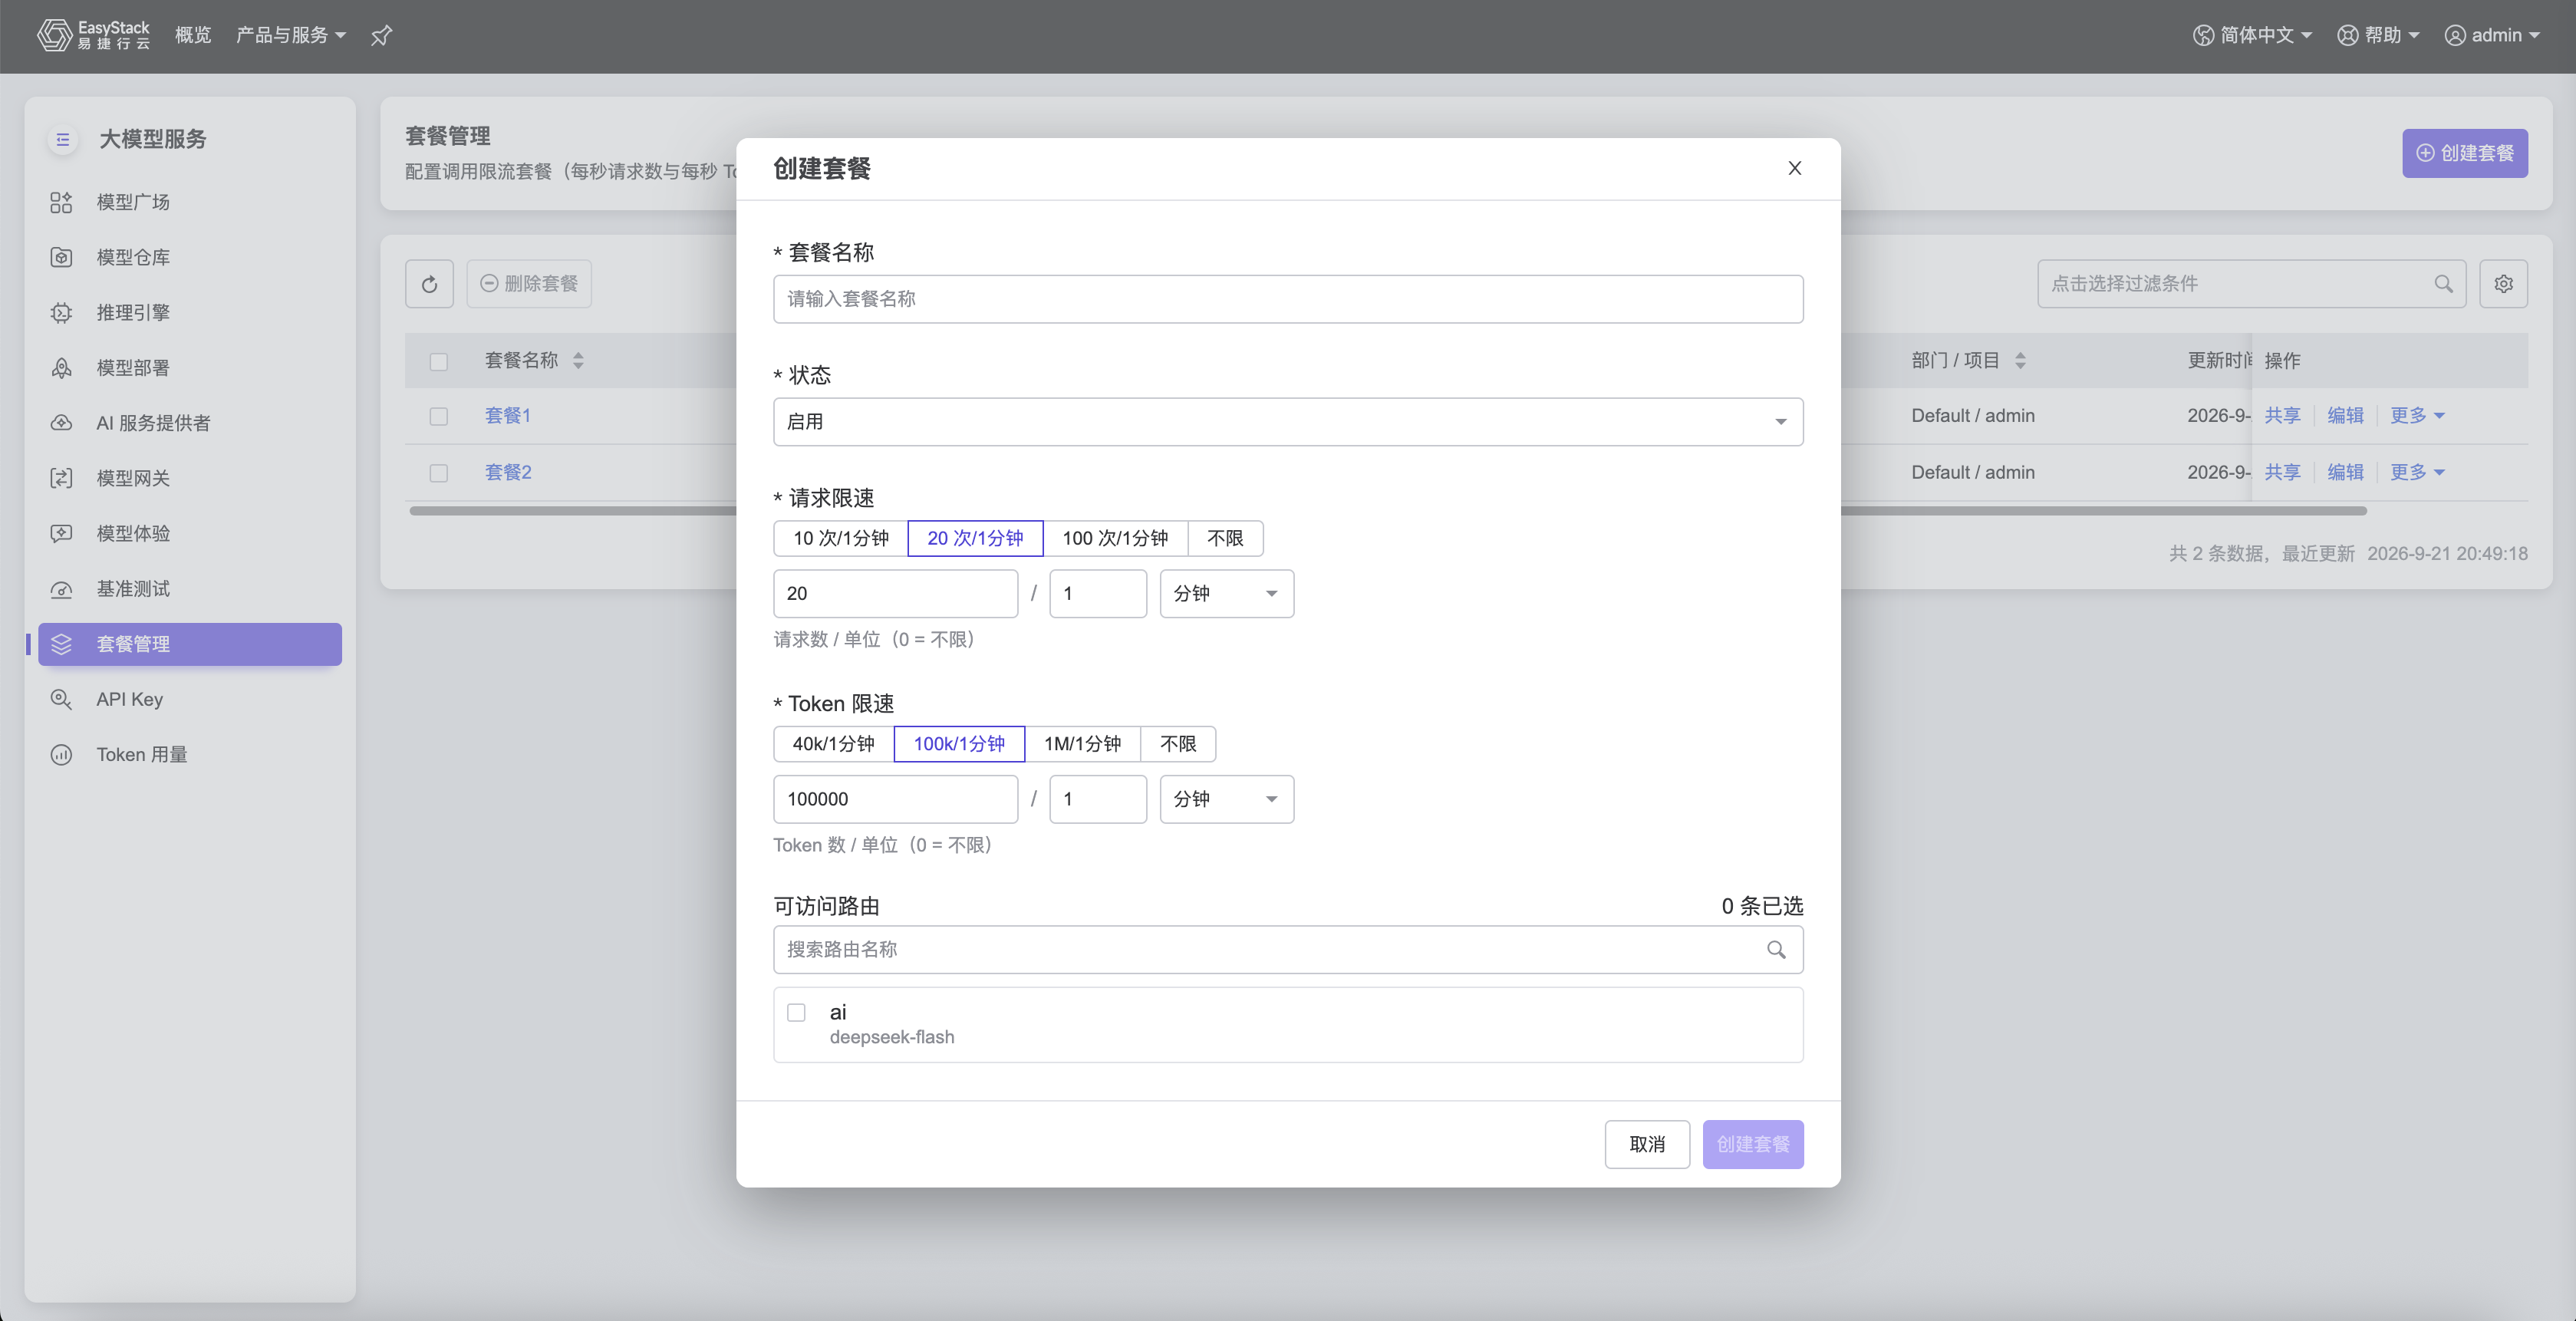Open table settings gear icon
This screenshot has width=2576, height=1321.
[2503, 284]
